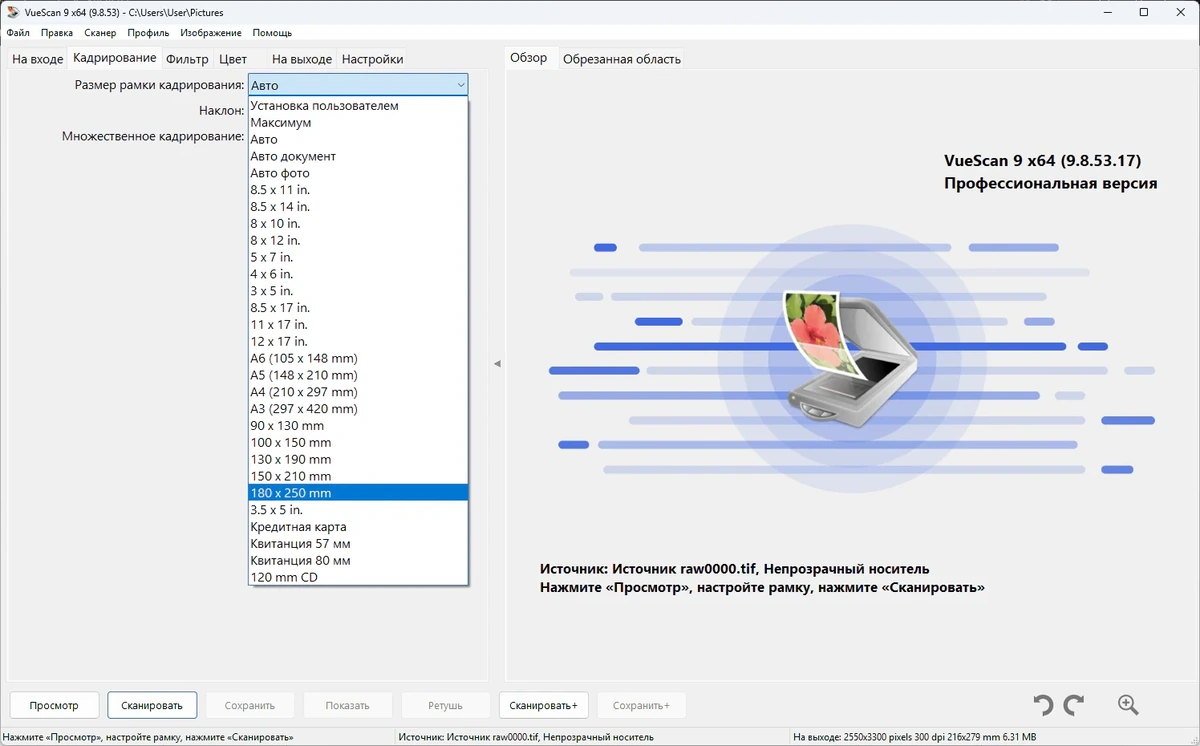Choose Авто option in the list

pyautogui.click(x=358, y=139)
